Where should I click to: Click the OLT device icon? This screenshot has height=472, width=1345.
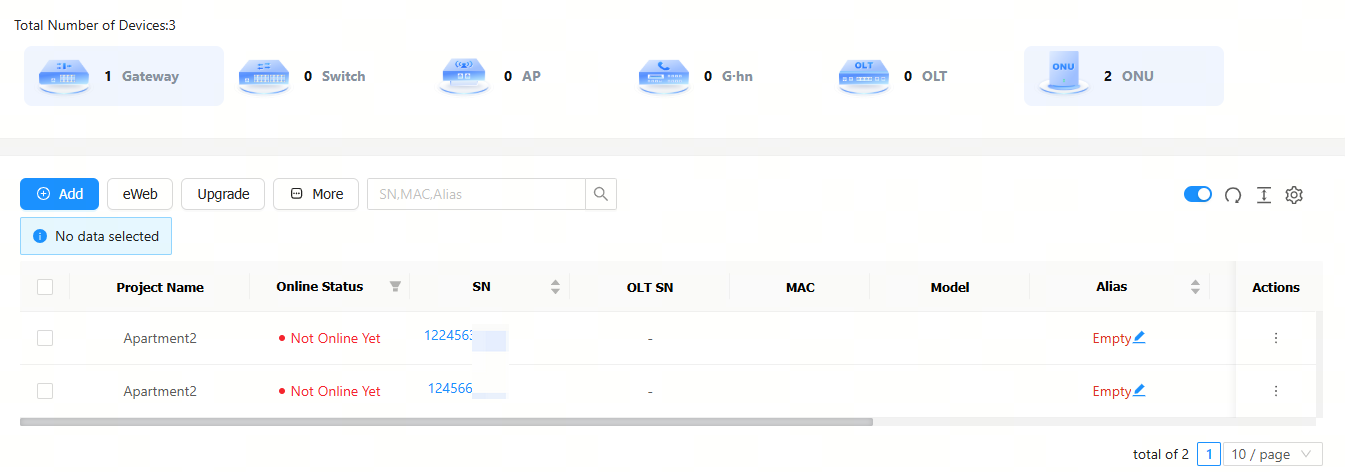coord(864,76)
